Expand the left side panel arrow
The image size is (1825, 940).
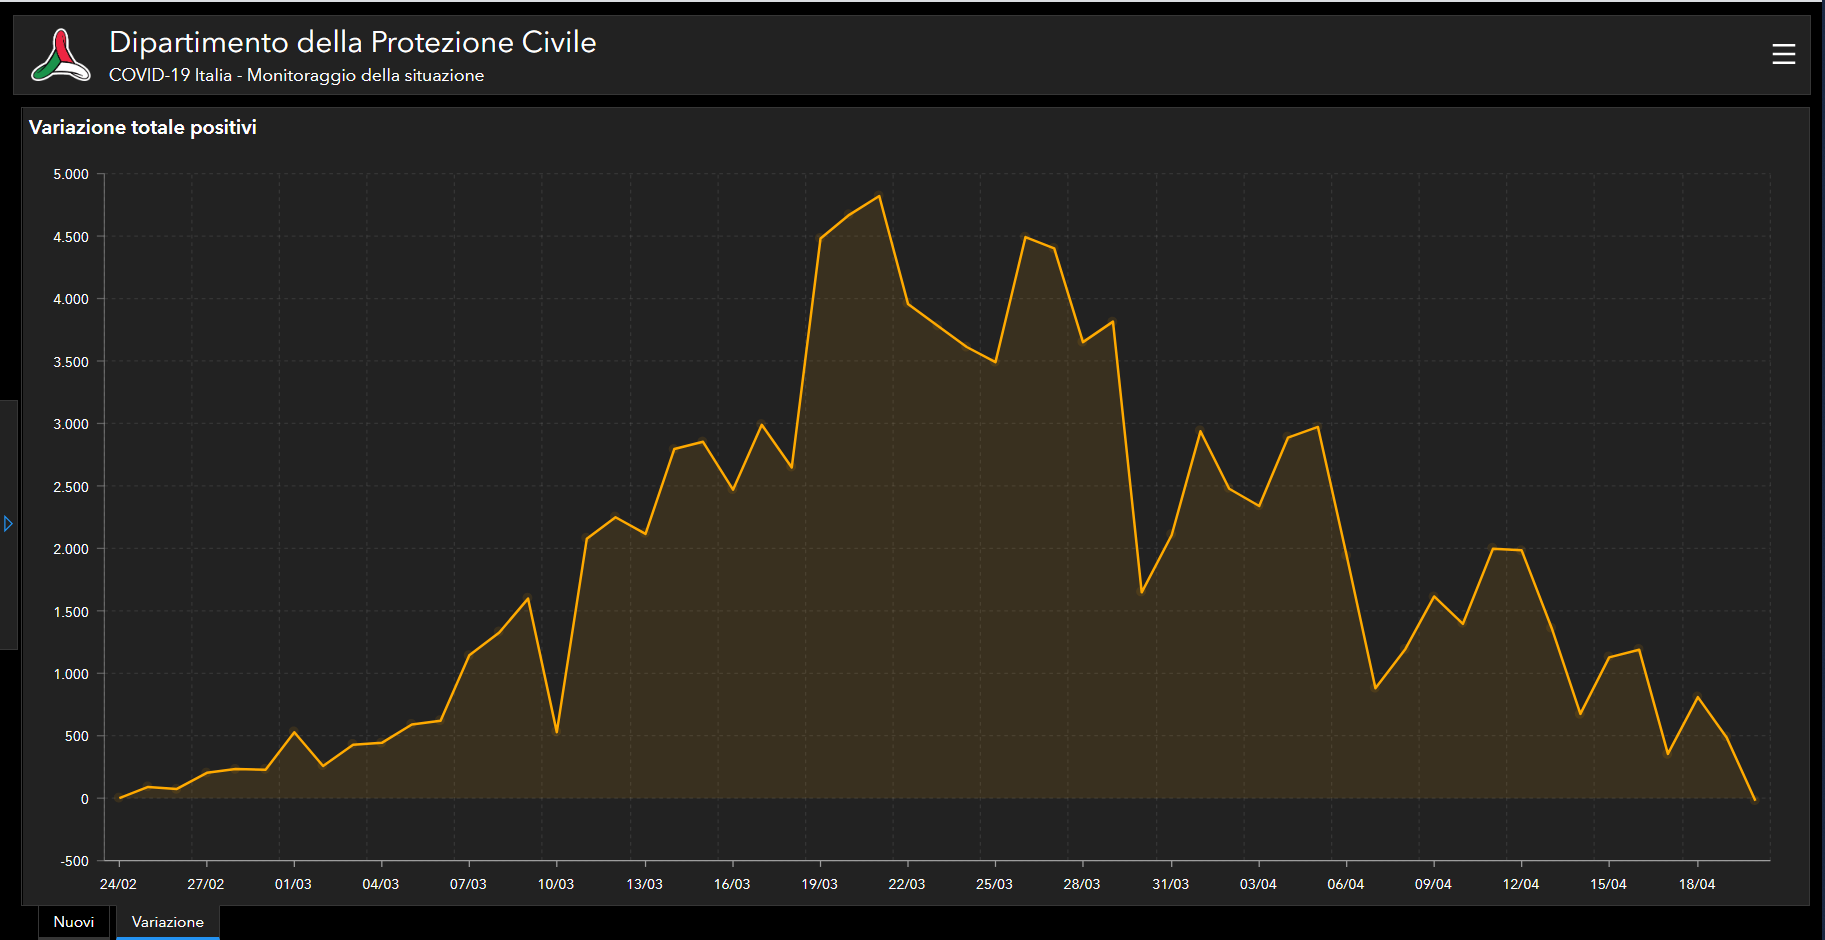click(8, 524)
